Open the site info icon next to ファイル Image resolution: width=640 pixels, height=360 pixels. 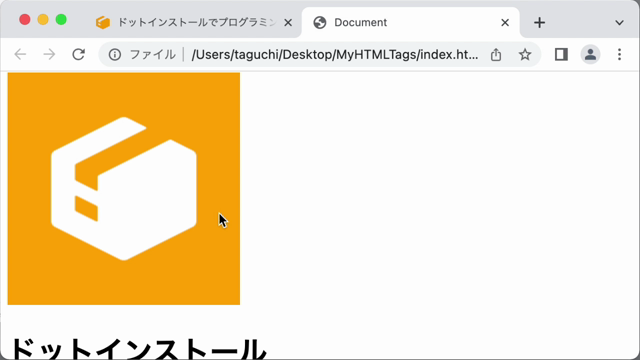pos(115,54)
